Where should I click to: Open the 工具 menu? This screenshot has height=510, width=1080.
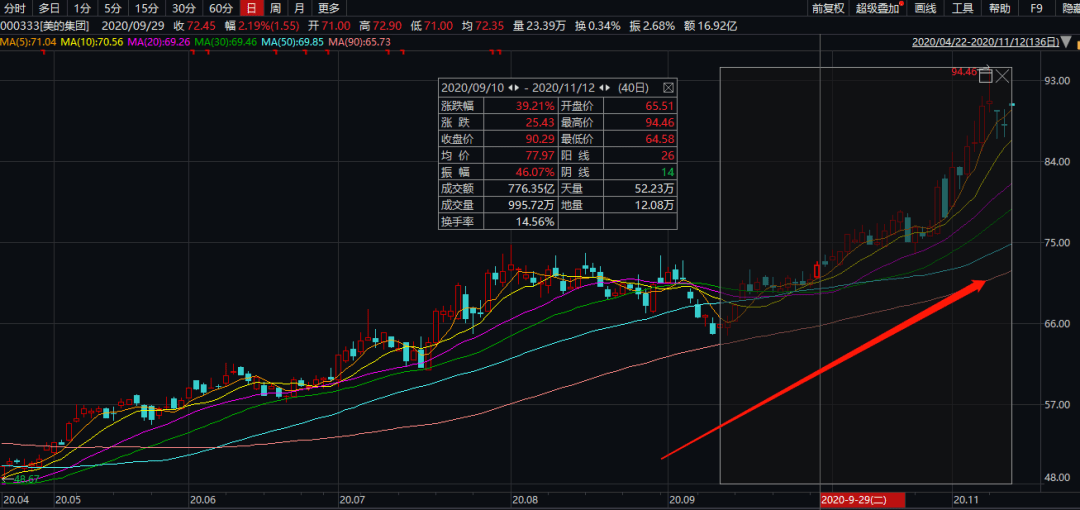click(x=962, y=8)
